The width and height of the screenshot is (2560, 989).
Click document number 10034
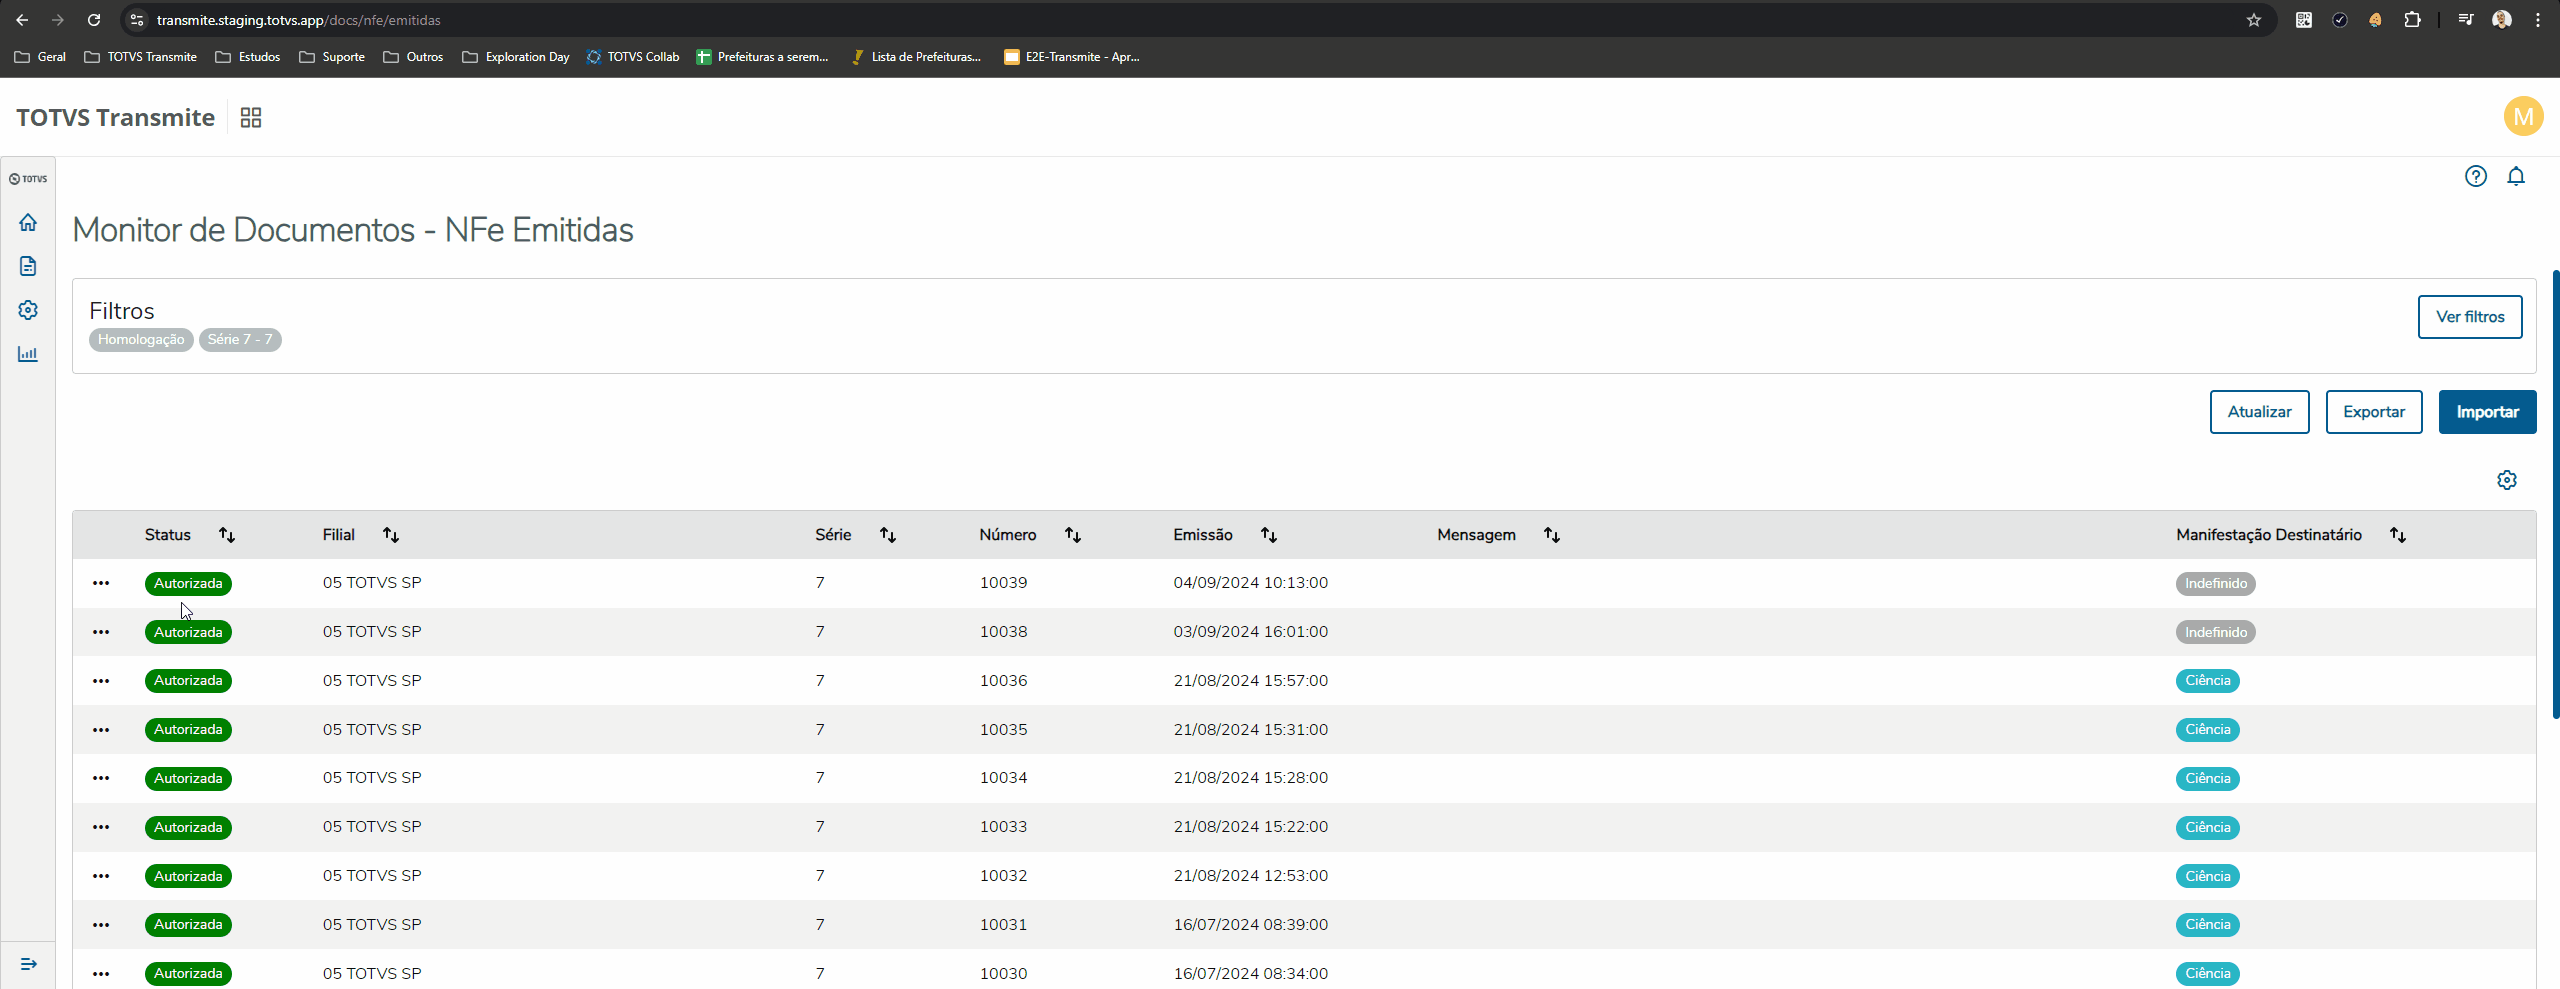tap(1003, 778)
